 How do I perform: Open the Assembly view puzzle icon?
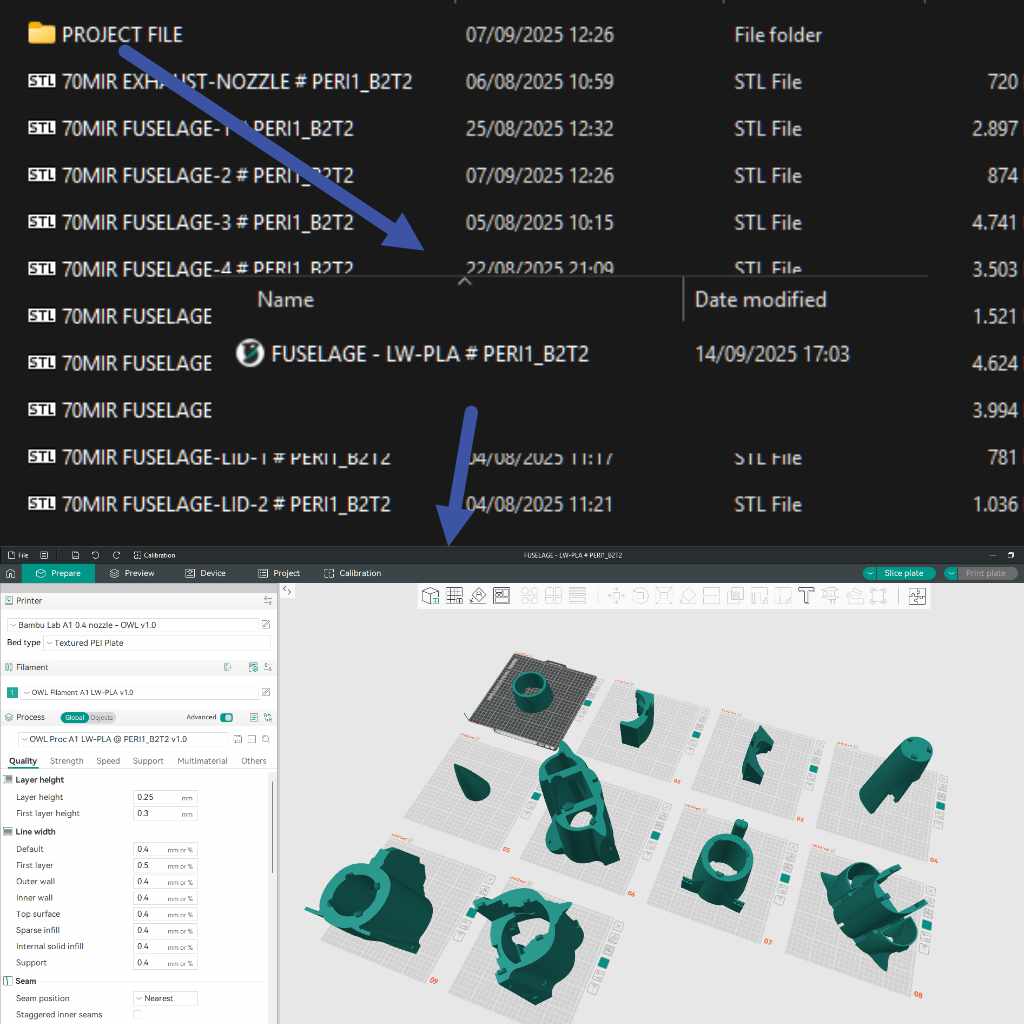917,596
